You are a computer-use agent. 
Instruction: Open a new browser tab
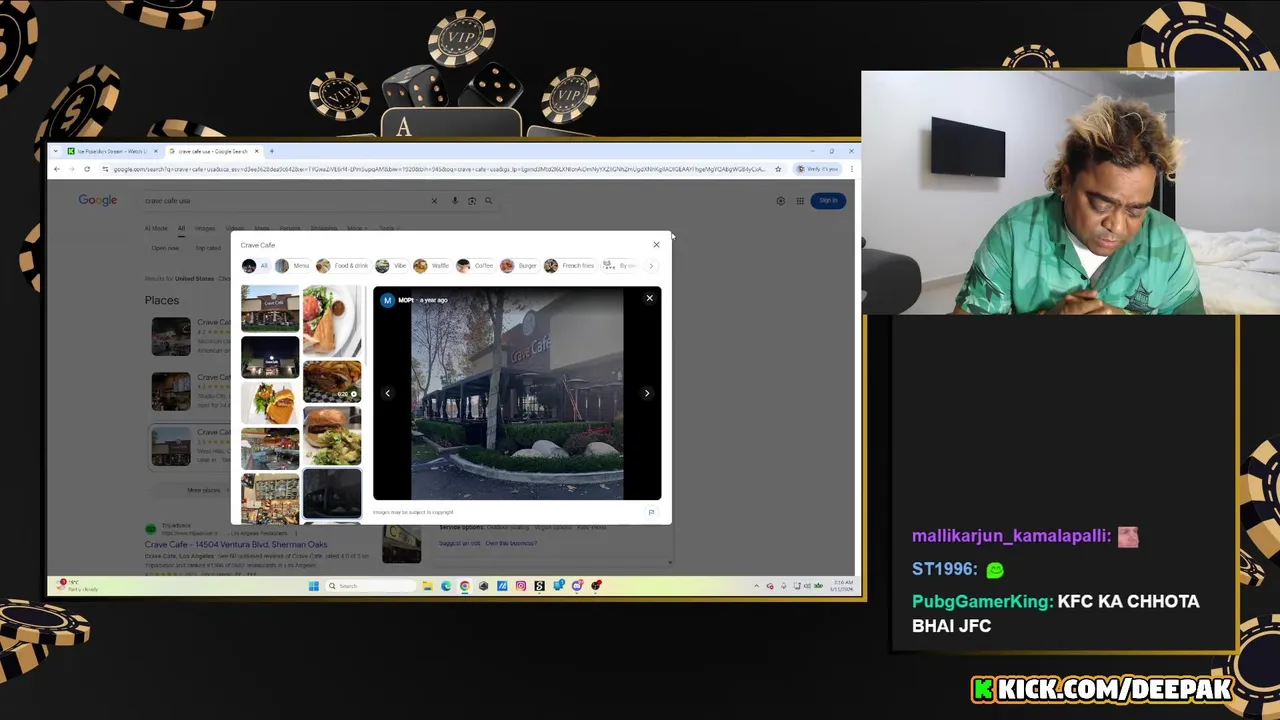271,151
